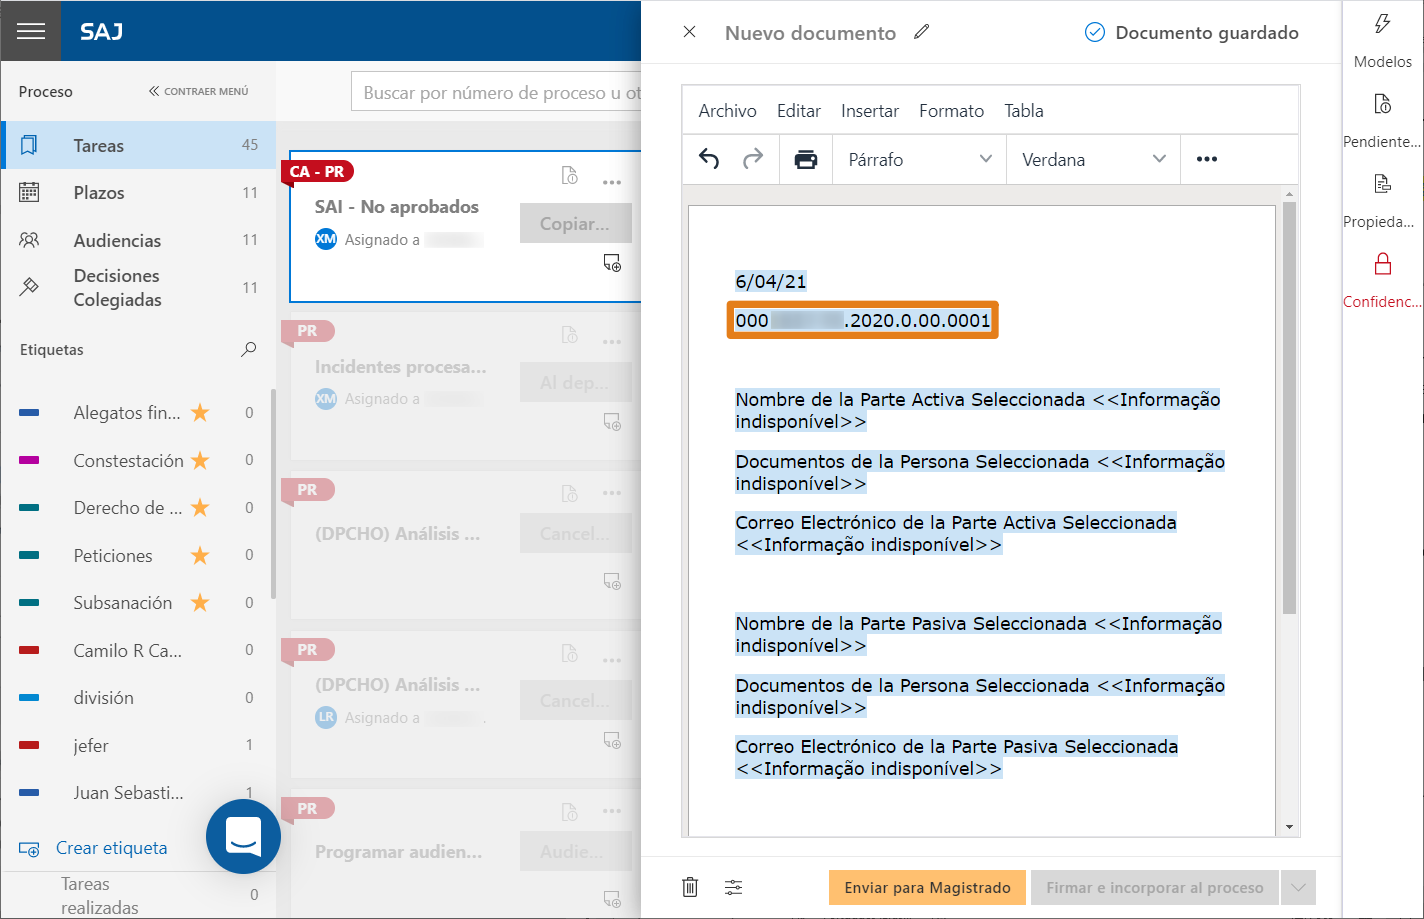The image size is (1424, 919).
Task: Click the Enviar para Magistrado button
Action: pos(927,887)
